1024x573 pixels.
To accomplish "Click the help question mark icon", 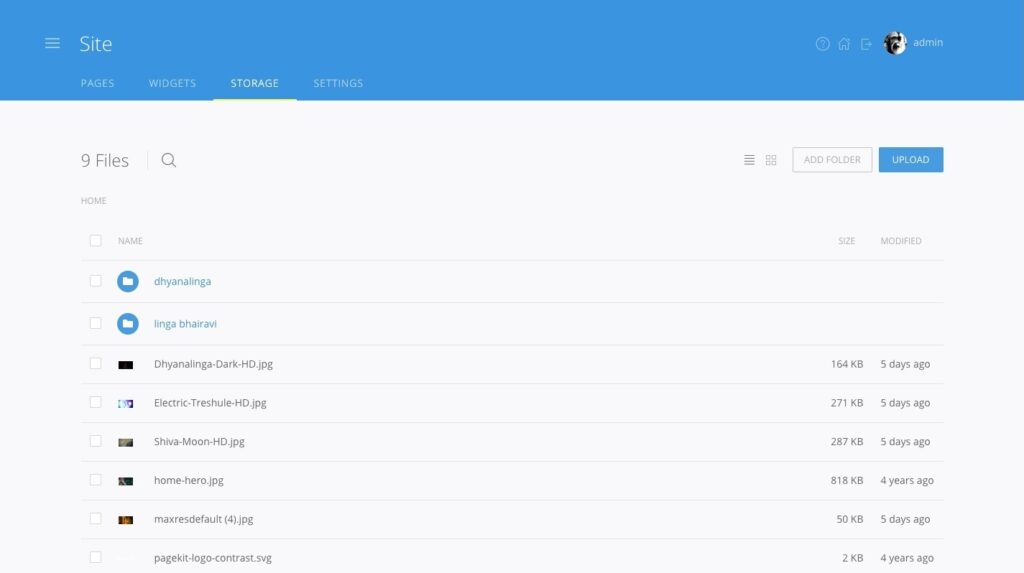I will pos(822,44).
